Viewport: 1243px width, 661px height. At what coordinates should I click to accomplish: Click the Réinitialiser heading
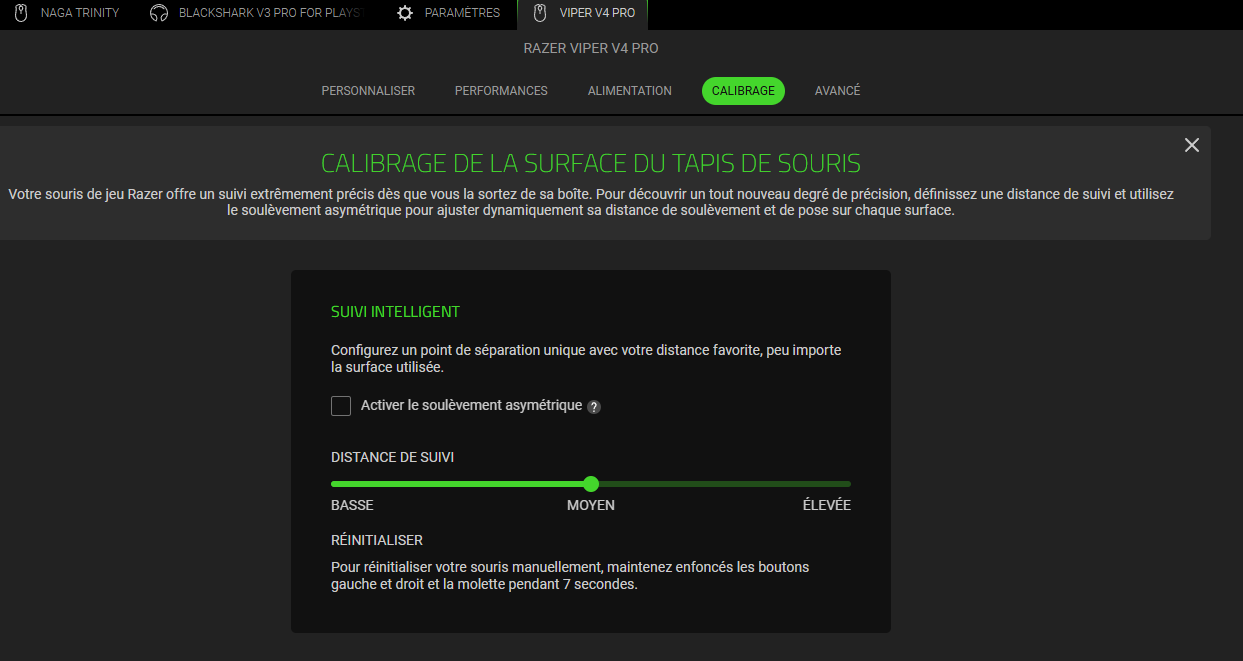(377, 540)
